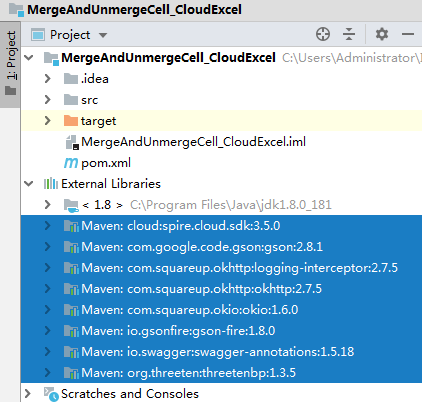Expand the .idea folder

pyautogui.click(x=48, y=79)
